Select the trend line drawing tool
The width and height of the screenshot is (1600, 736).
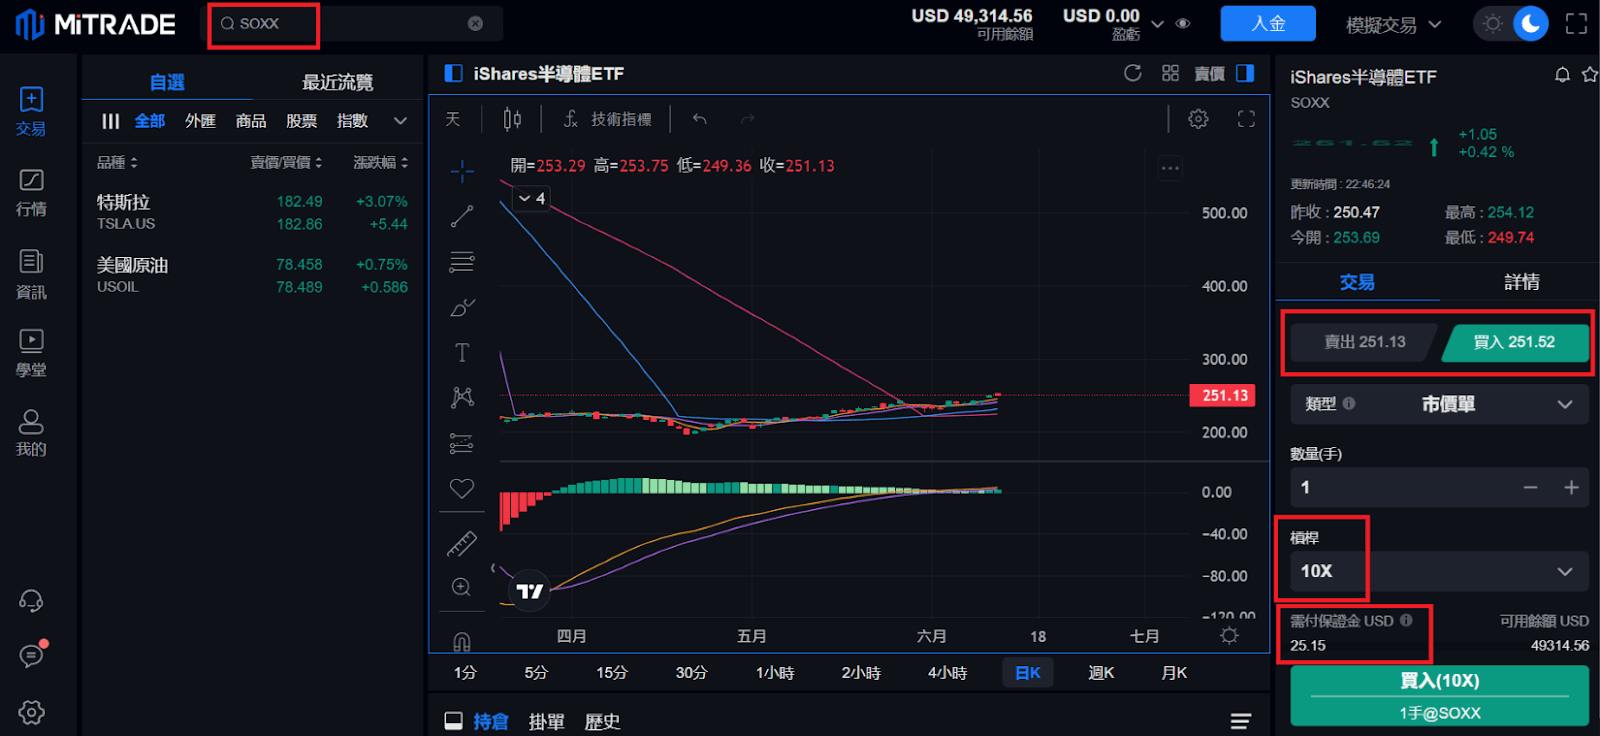coord(462,216)
